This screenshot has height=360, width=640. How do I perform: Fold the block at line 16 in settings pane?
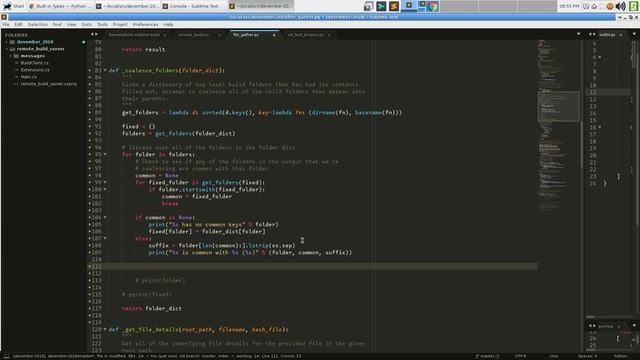[x=600, y=127]
